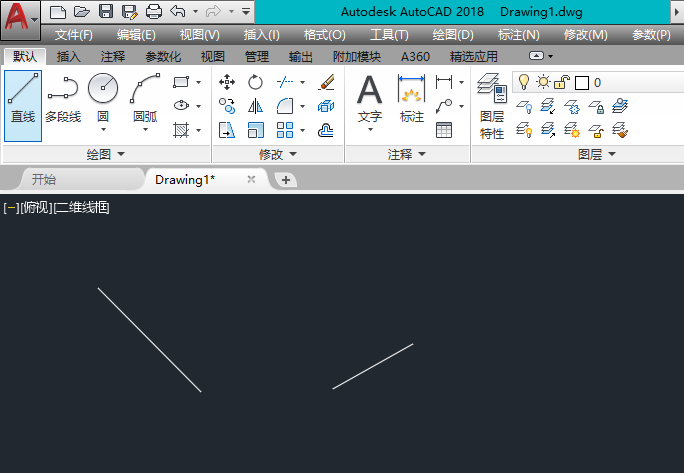Click the hatch pattern icon
Viewport: 684px width, 473px height.
pyautogui.click(x=181, y=130)
